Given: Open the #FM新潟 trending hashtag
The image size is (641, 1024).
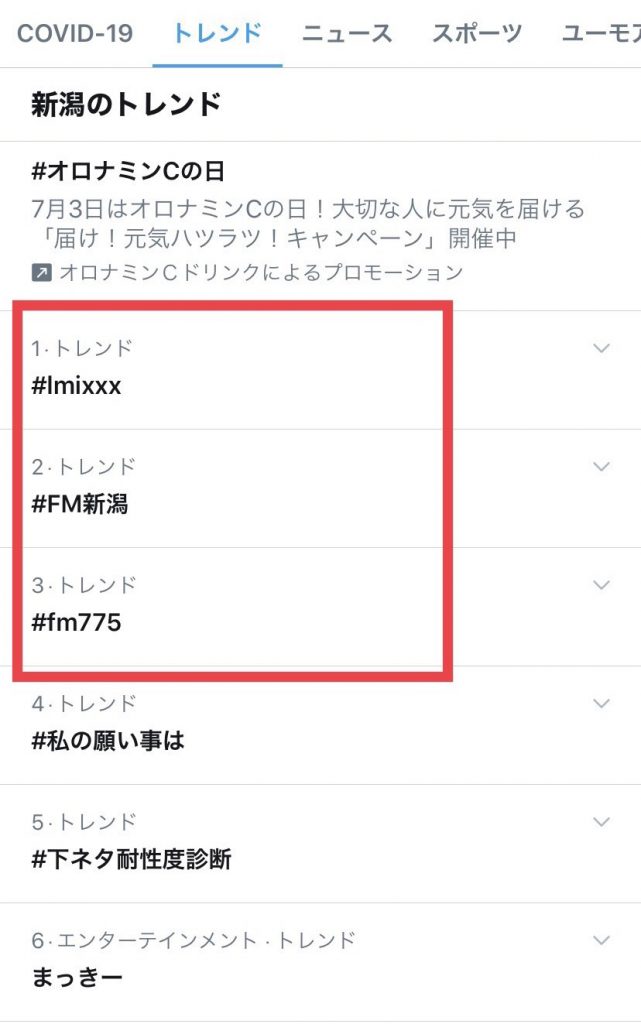Looking at the screenshot, I should pyautogui.click(x=80, y=504).
